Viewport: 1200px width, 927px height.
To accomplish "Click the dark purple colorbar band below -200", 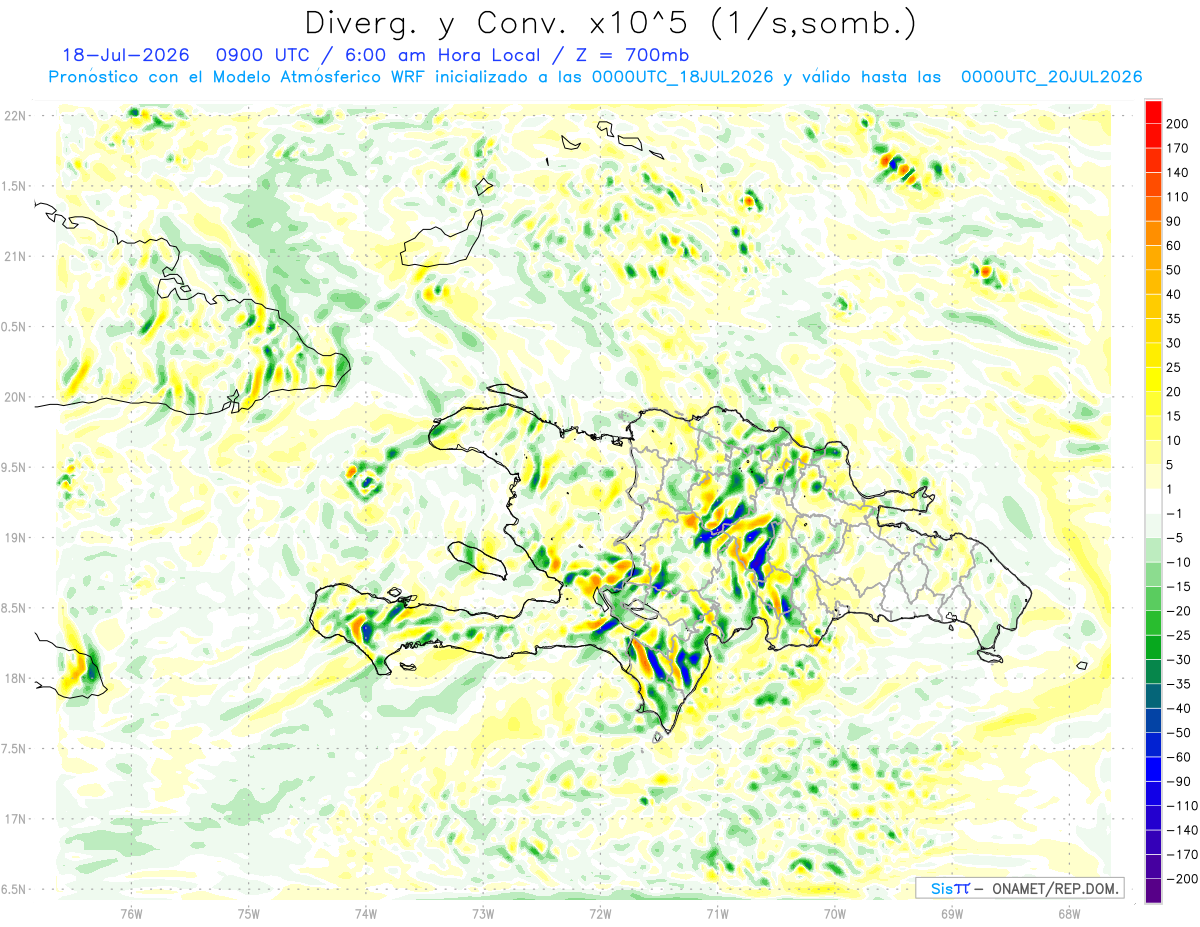I will (1153, 891).
